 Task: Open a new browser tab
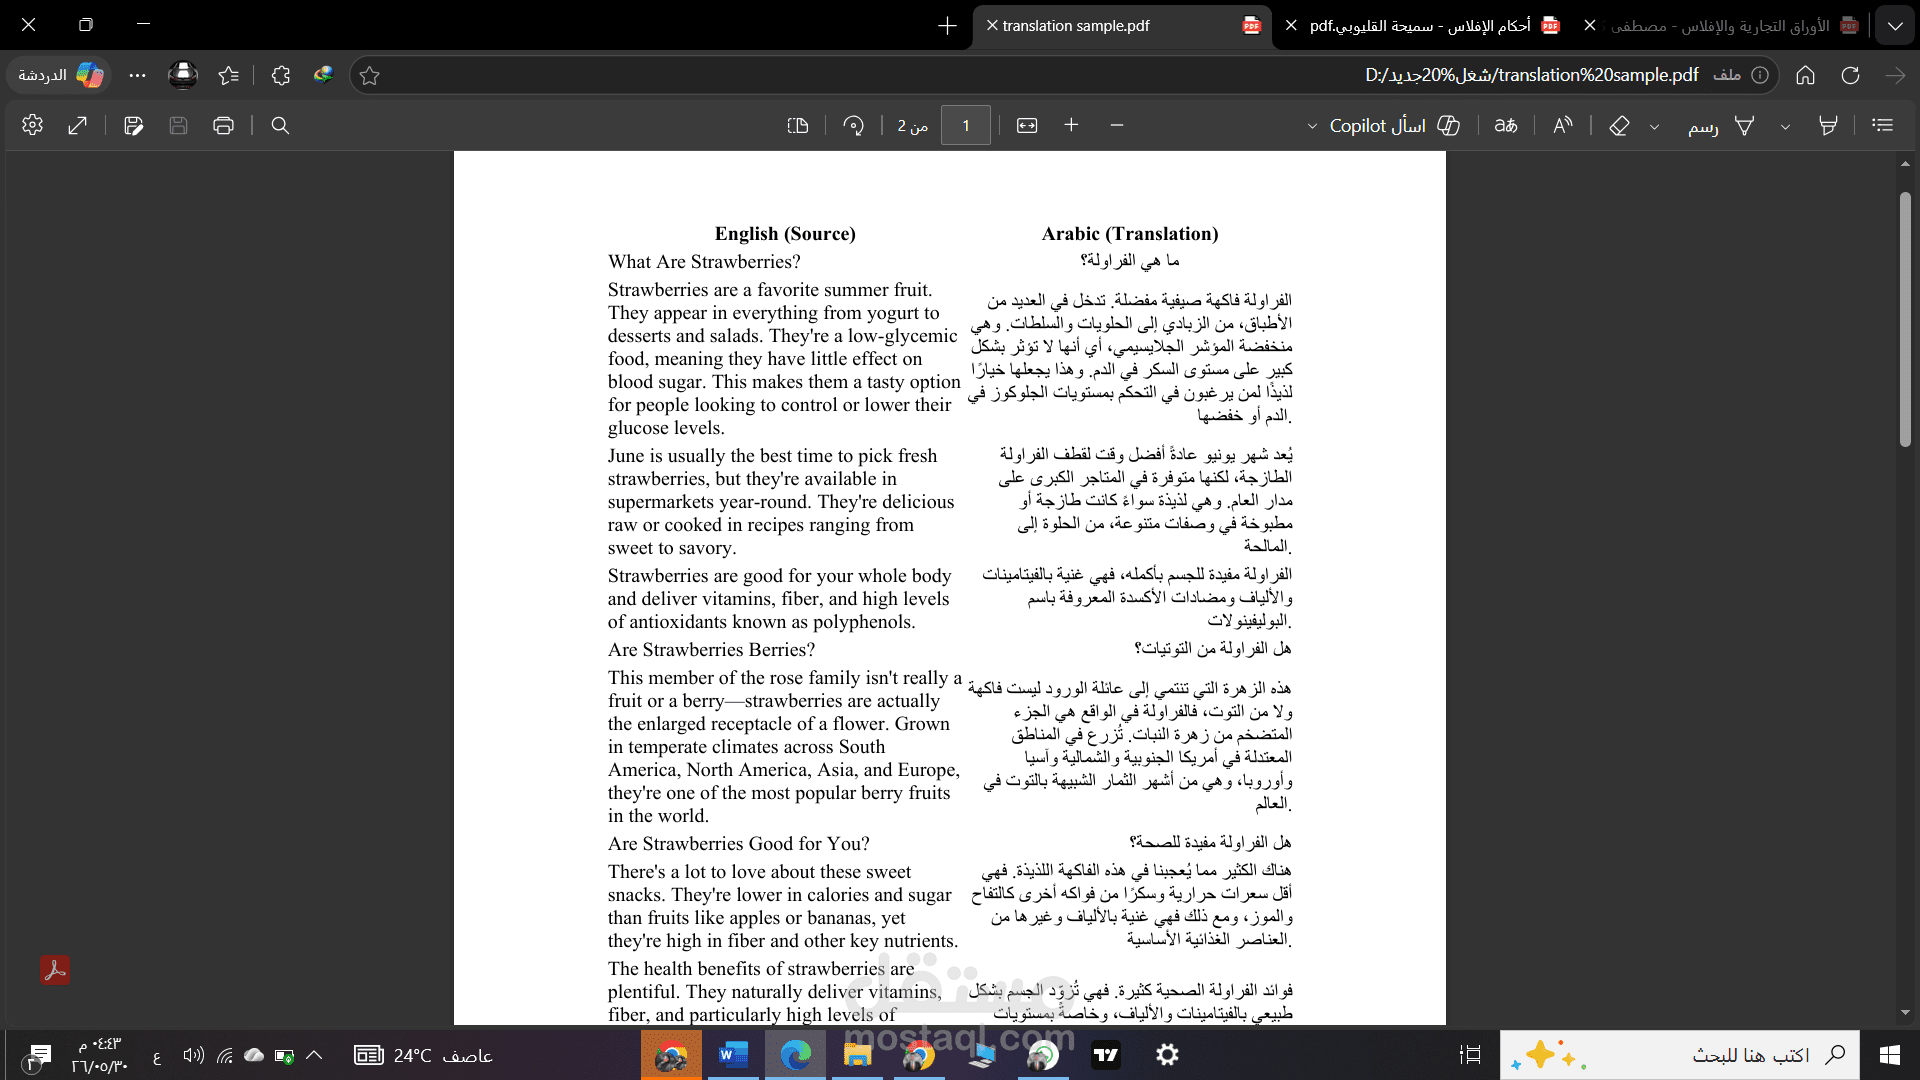click(x=947, y=26)
